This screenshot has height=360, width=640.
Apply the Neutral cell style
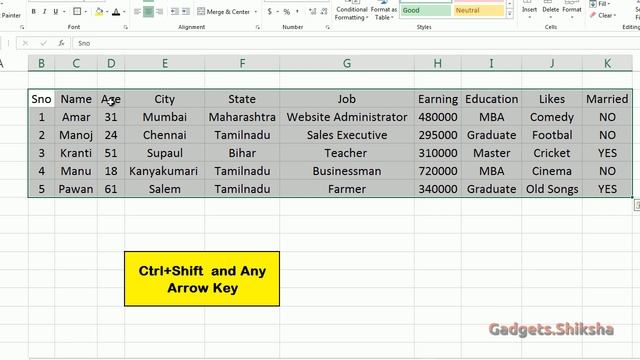pos(479,10)
